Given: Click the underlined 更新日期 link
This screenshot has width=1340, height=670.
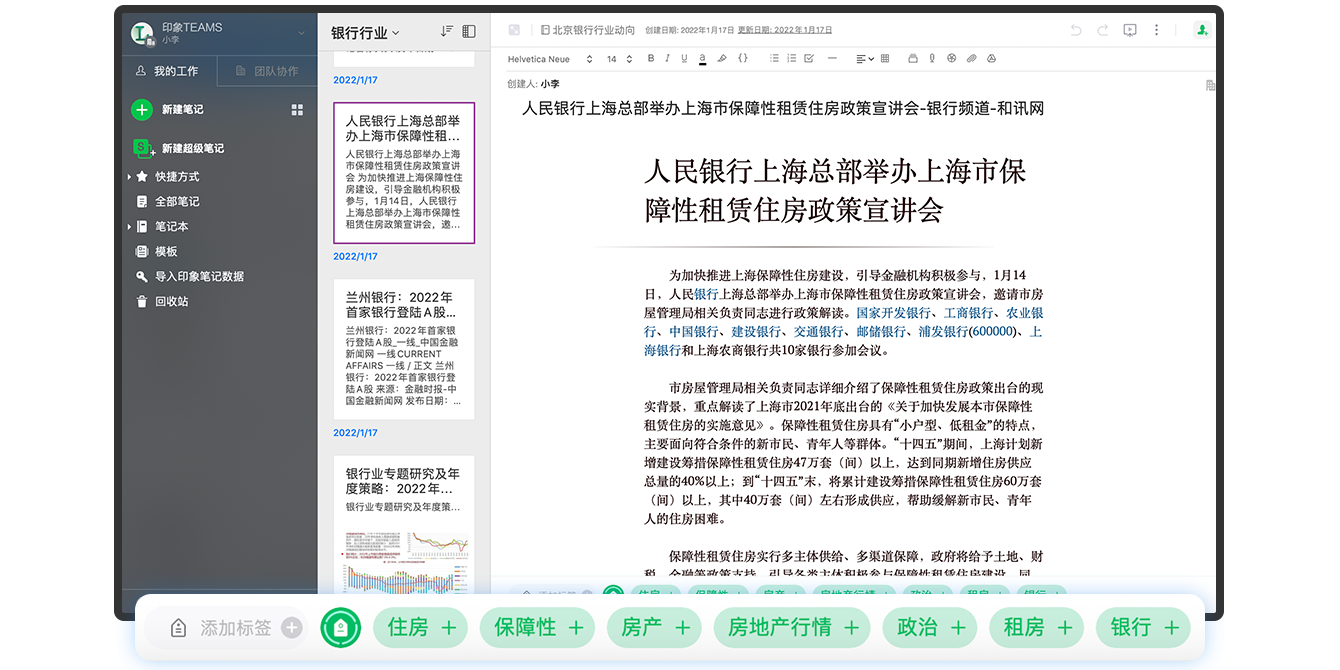Looking at the screenshot, I should click(785, 30).
